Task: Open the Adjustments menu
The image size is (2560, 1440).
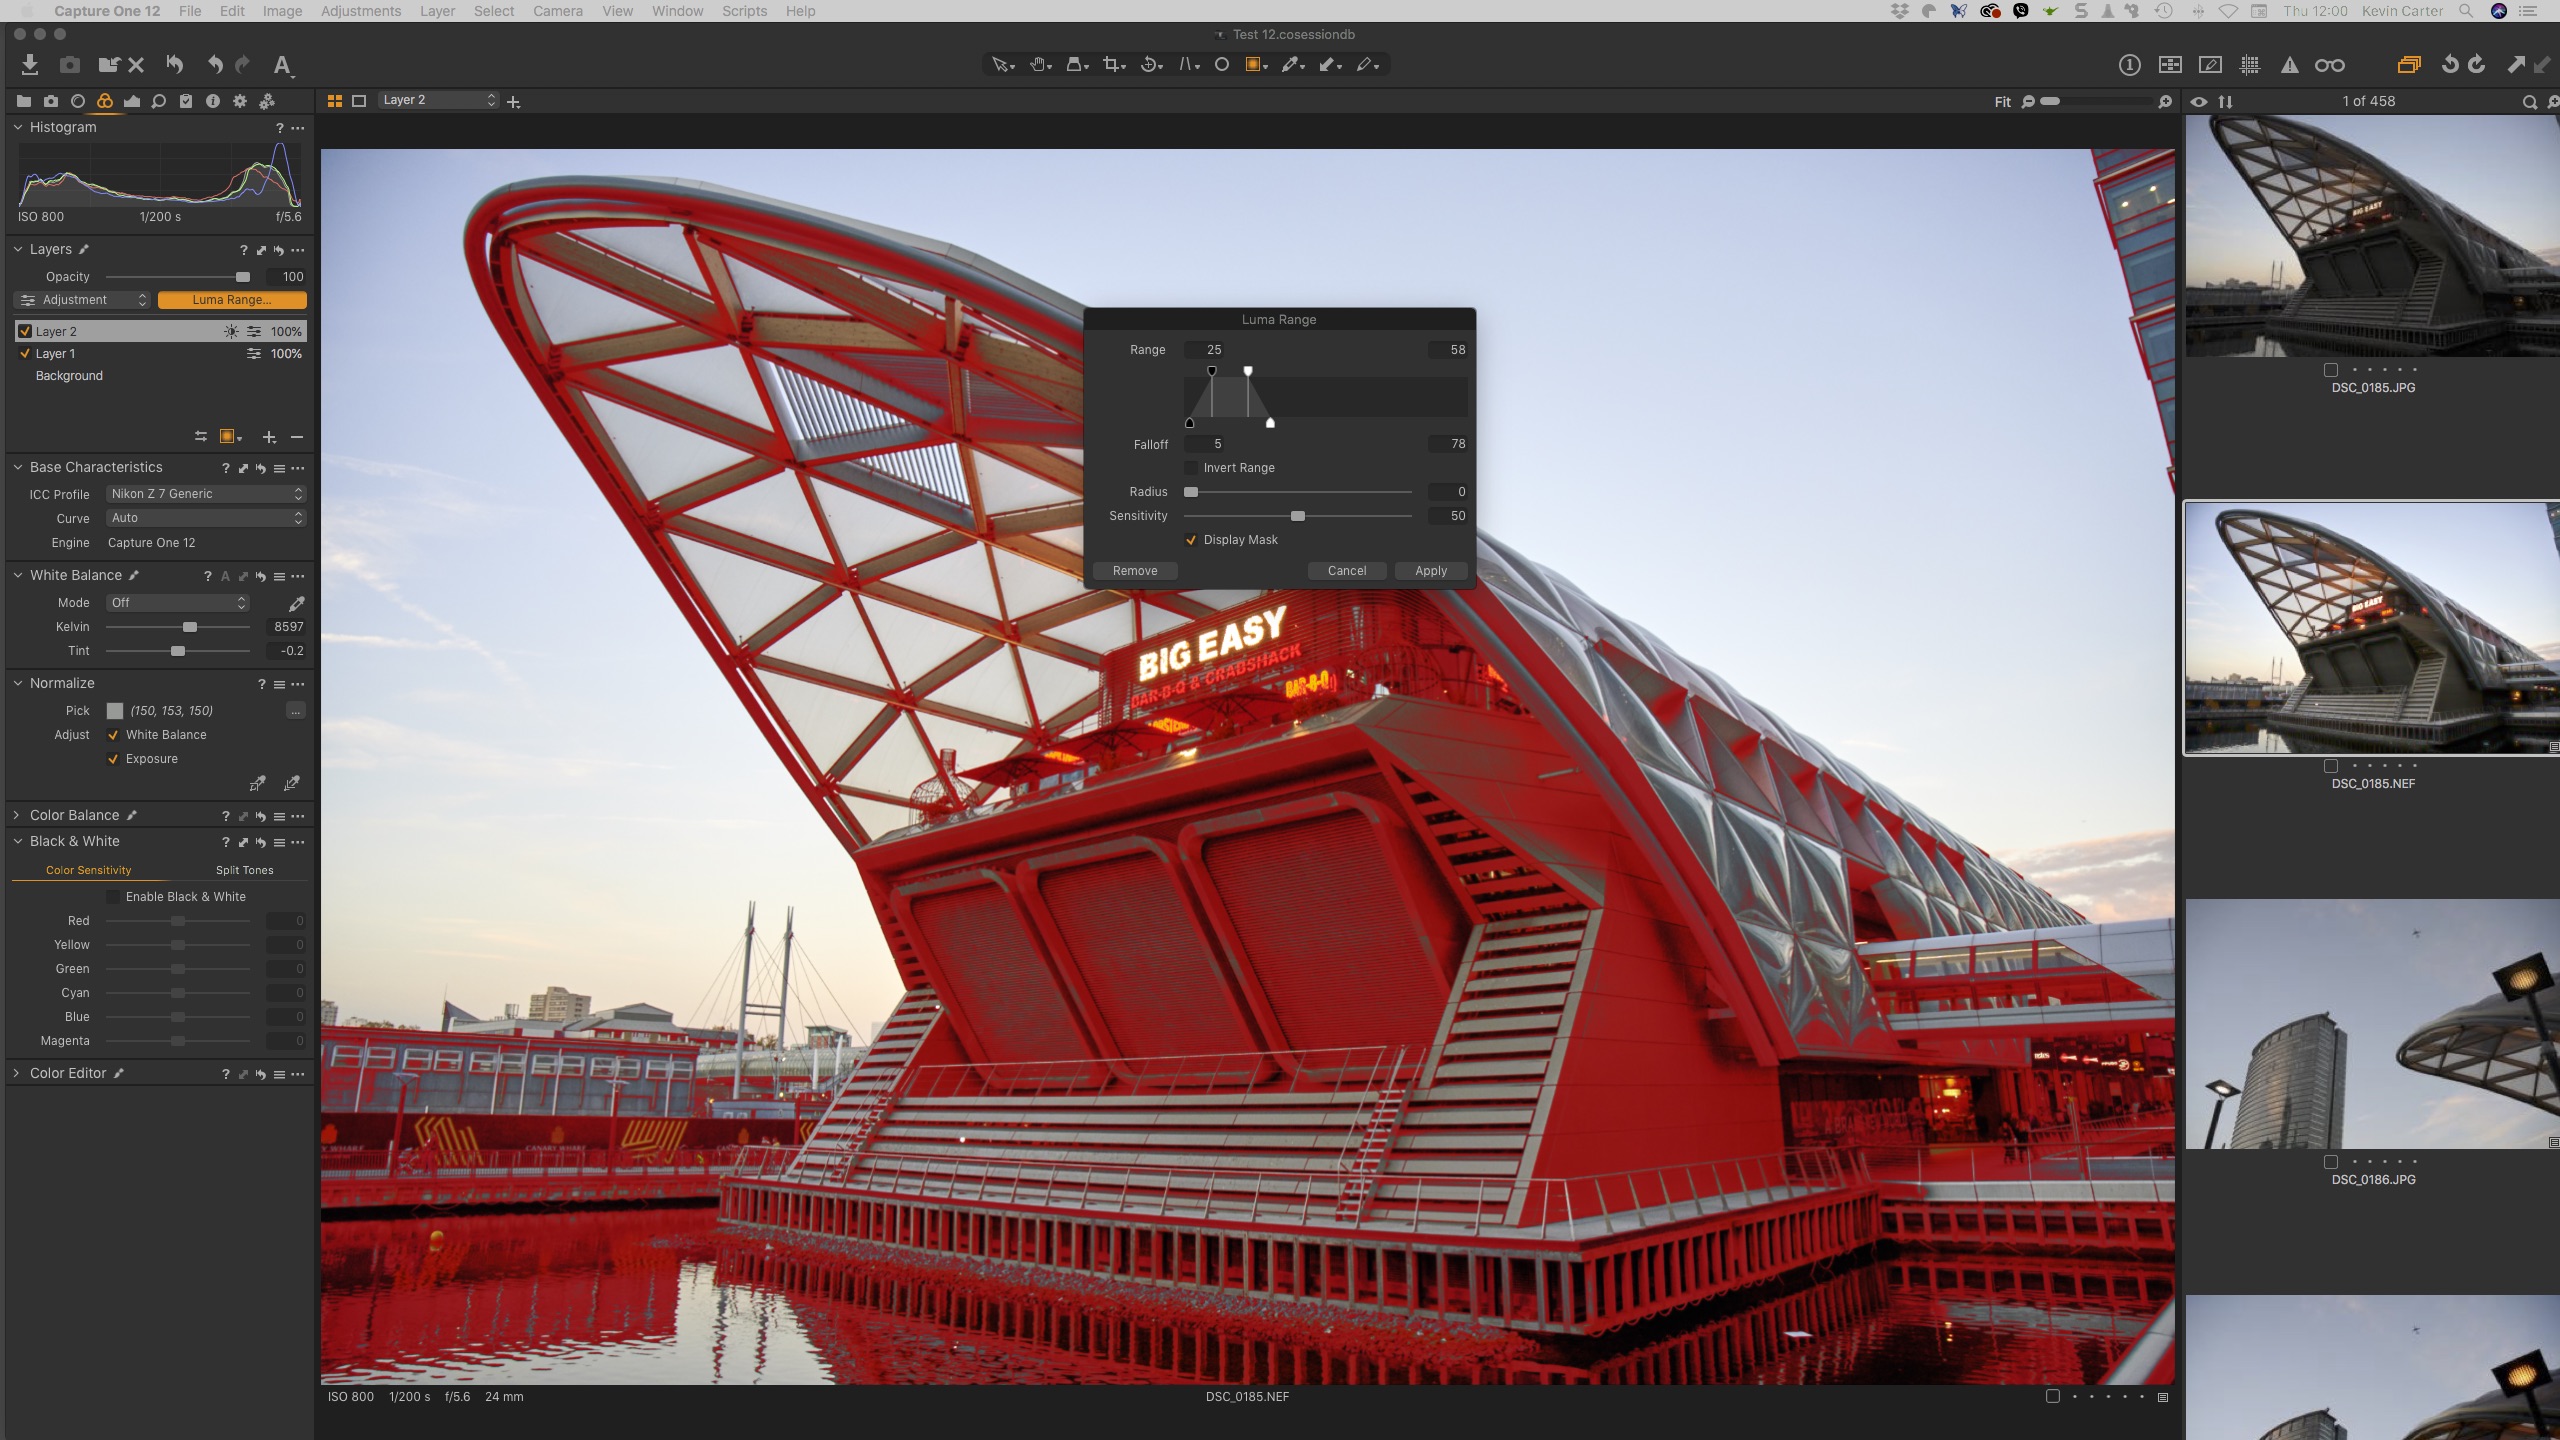Action: click(x=360, y=11)
